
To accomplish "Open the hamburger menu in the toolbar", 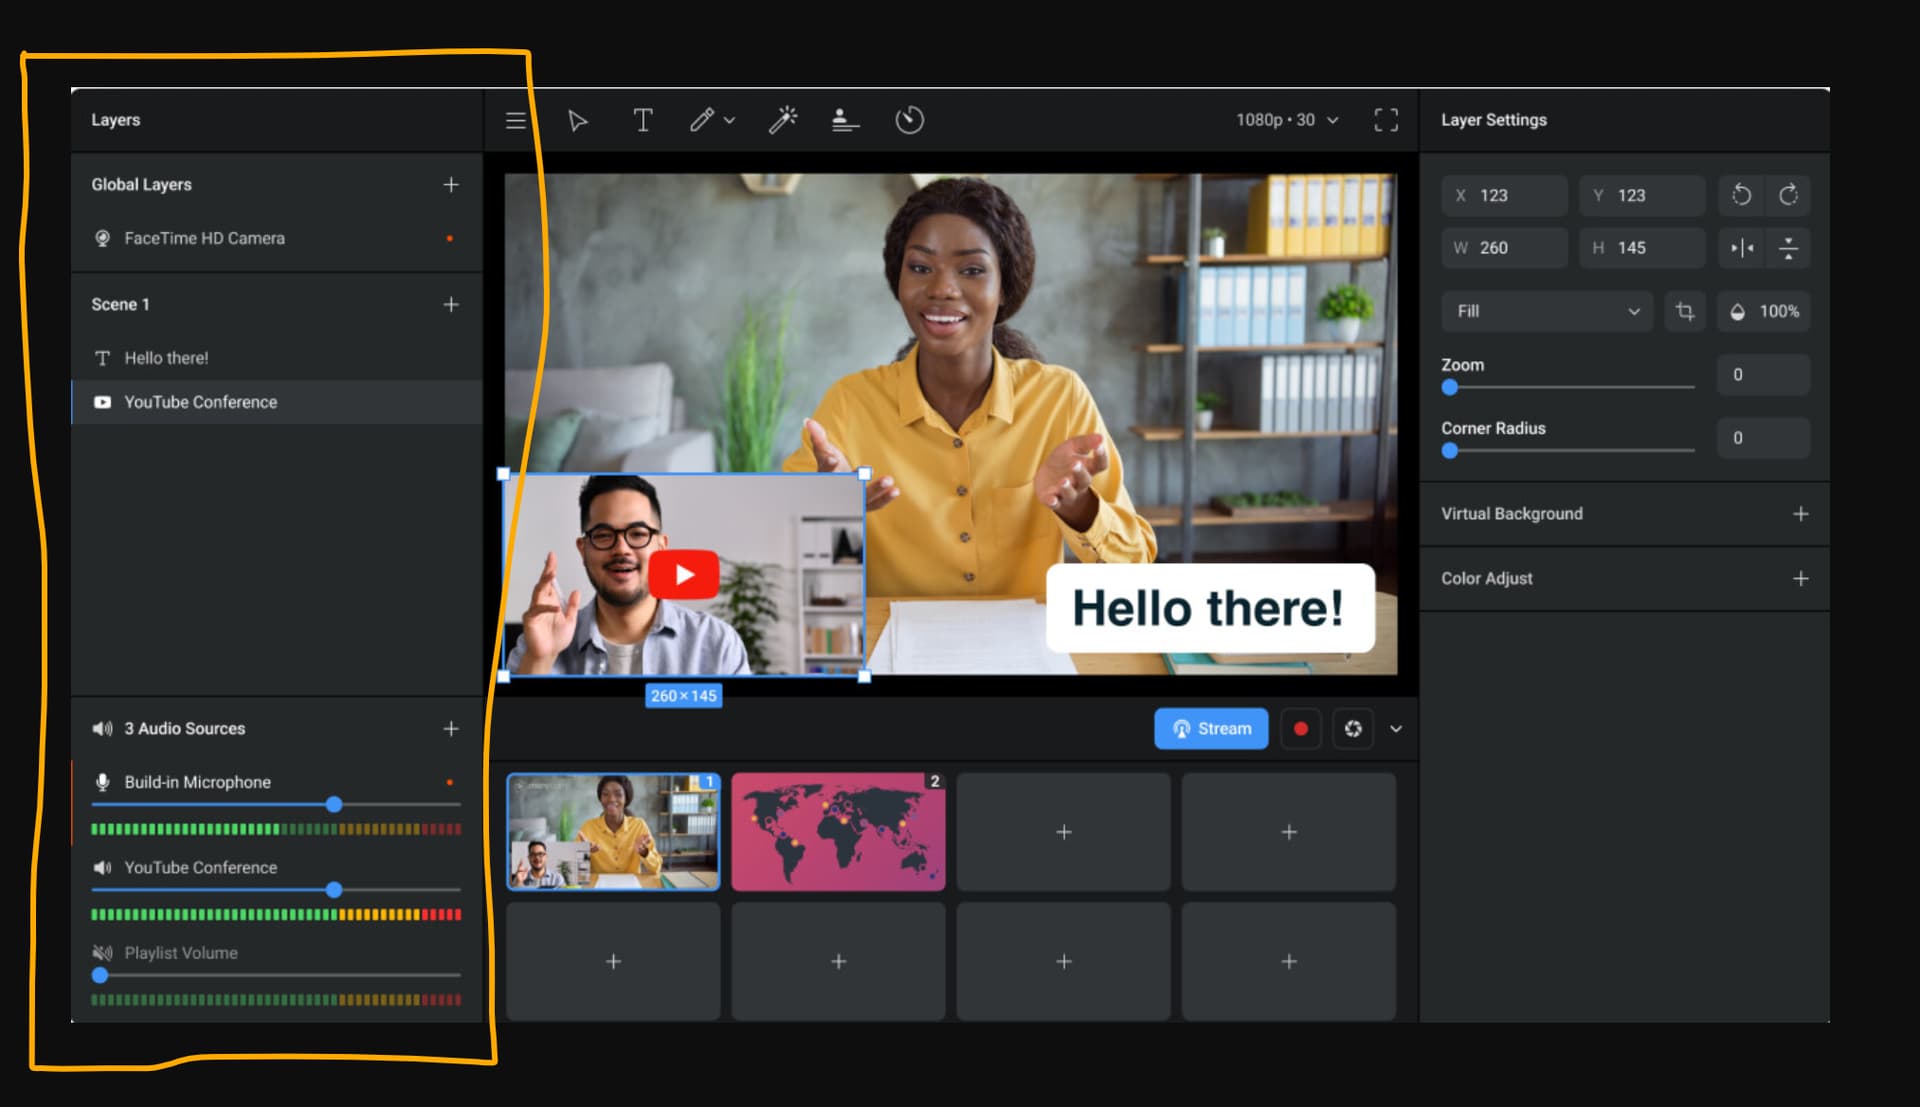I will pos(516,121).
